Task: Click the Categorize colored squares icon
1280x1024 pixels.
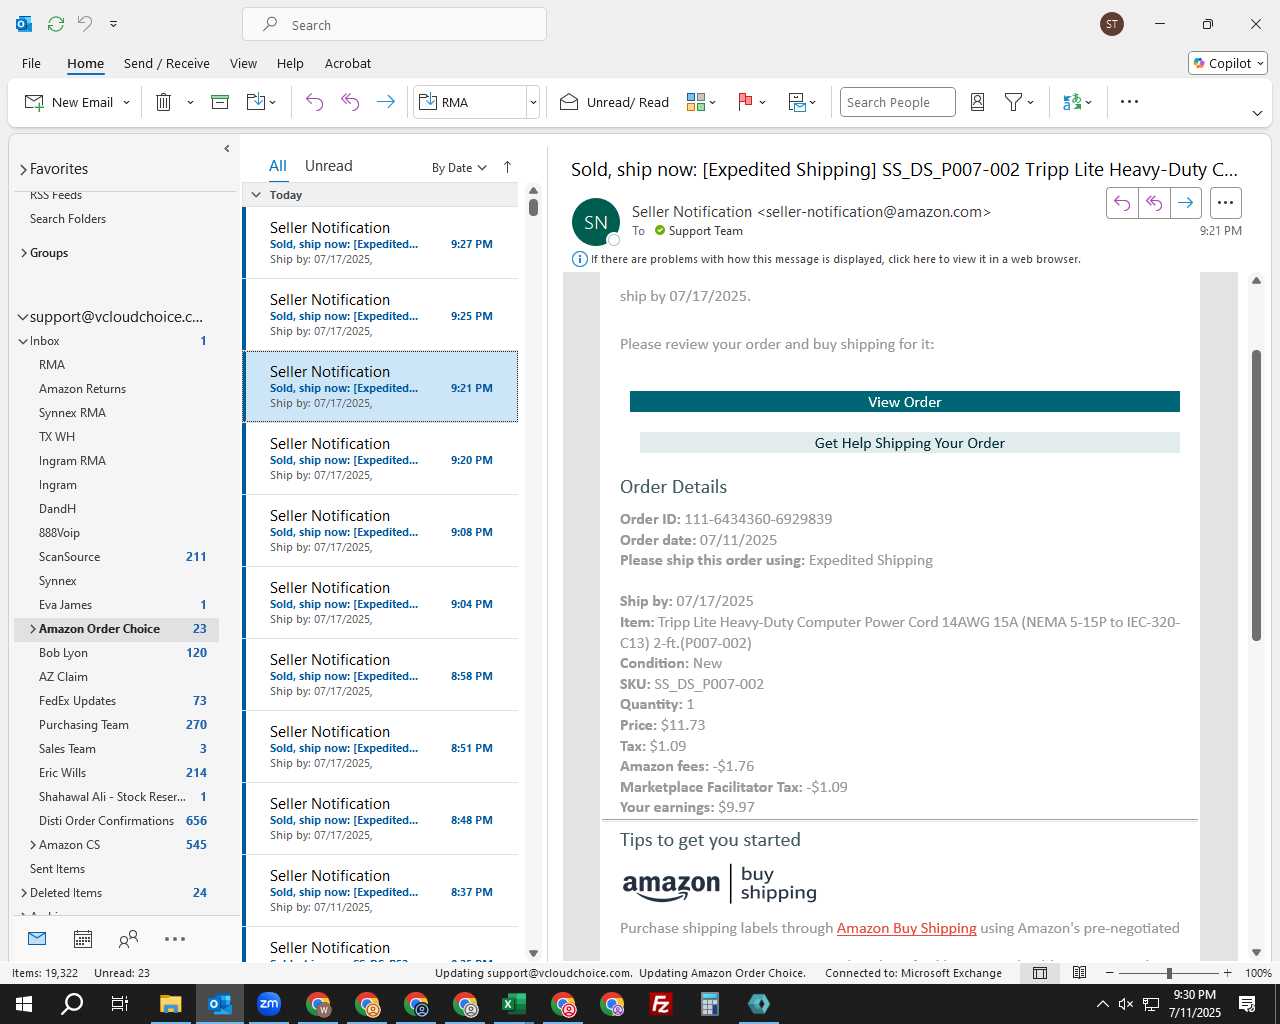Action: (x=696, y=102)
